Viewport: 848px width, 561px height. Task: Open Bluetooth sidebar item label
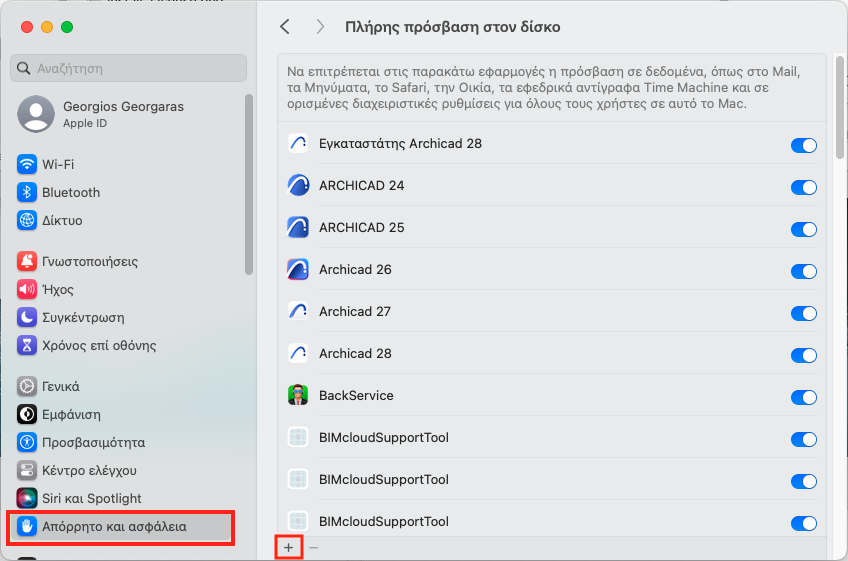coord(71,193)
